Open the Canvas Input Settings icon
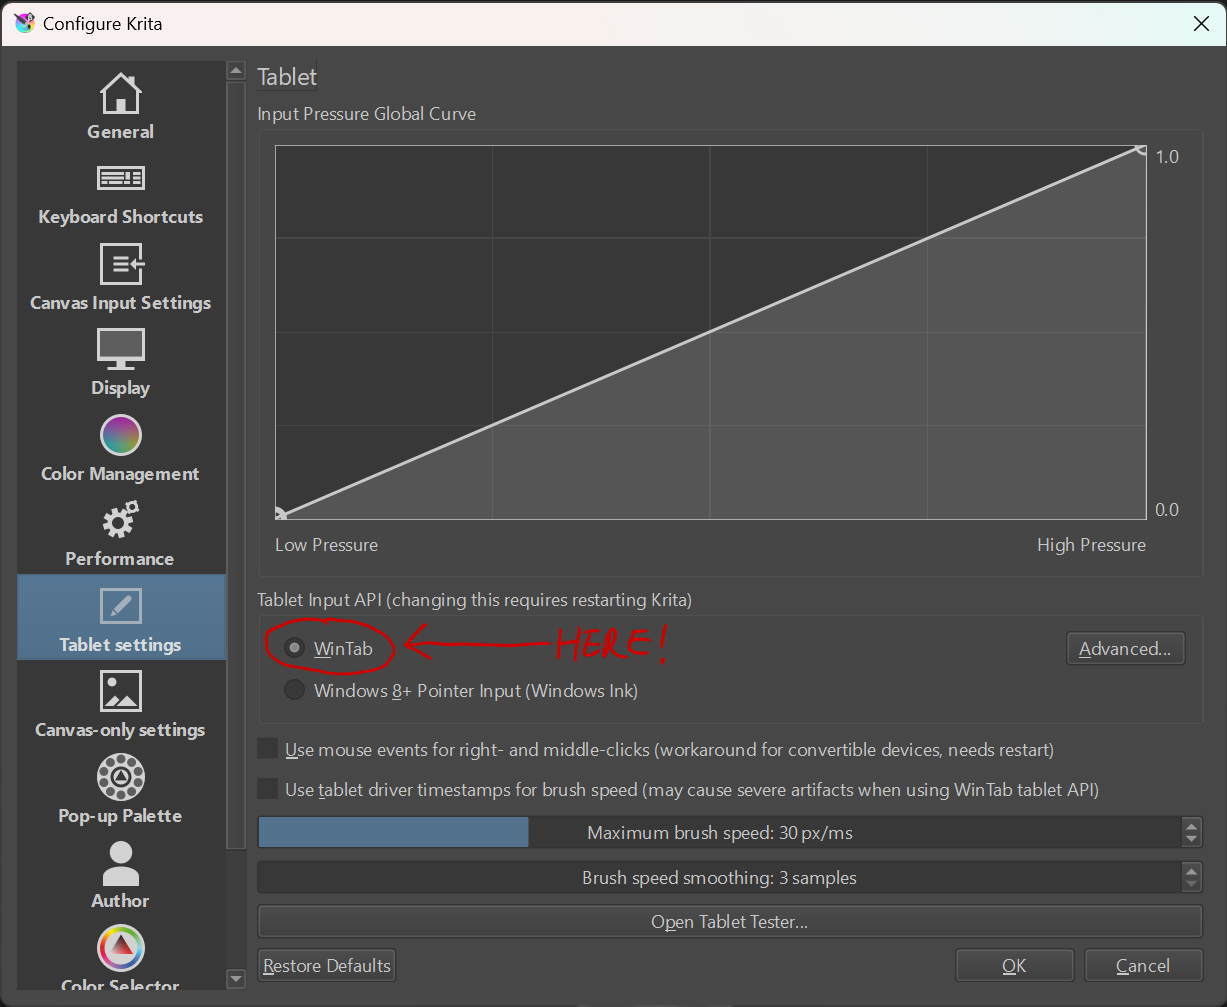This screenshot has height=1007, width=1227. point(120,264)
